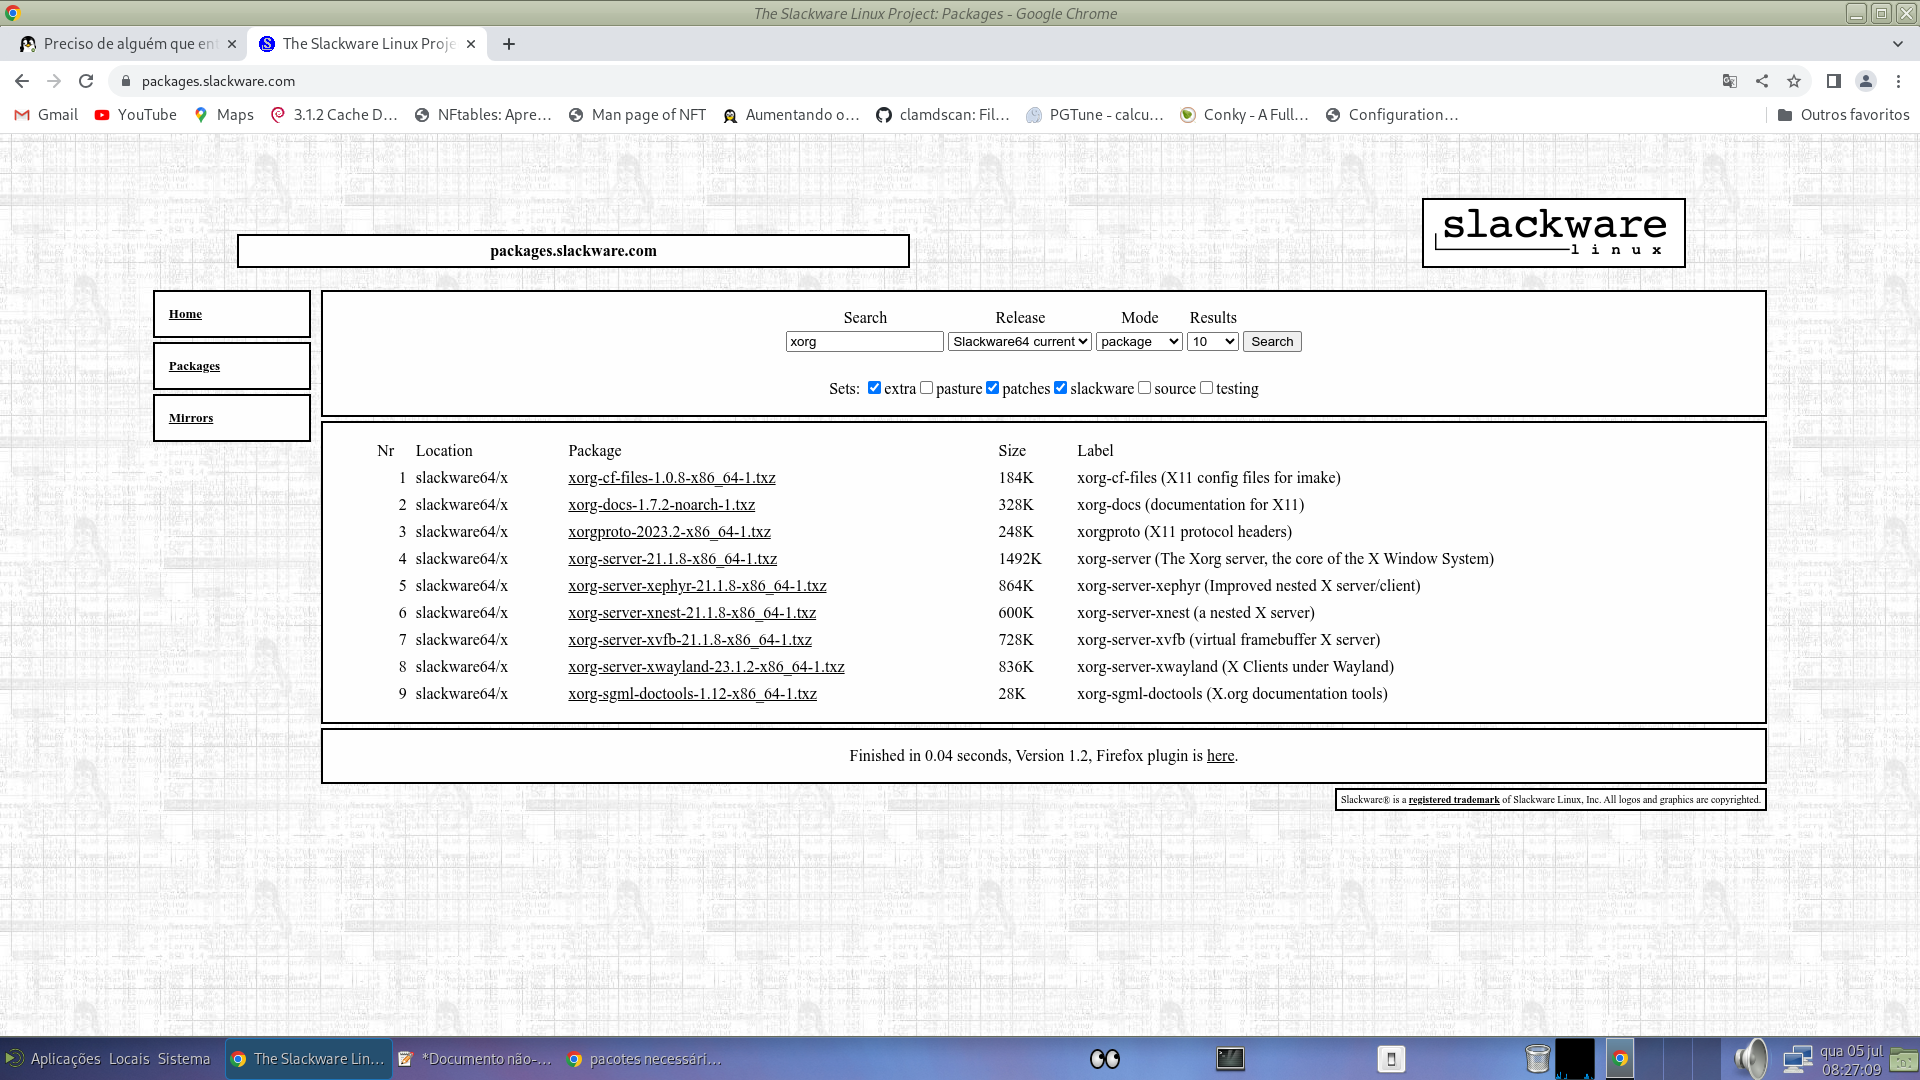Screen dimensions: 1920x1080
Task: Open xorg-server-xwayland-23.1.2 package link
Action: point(706,667)
